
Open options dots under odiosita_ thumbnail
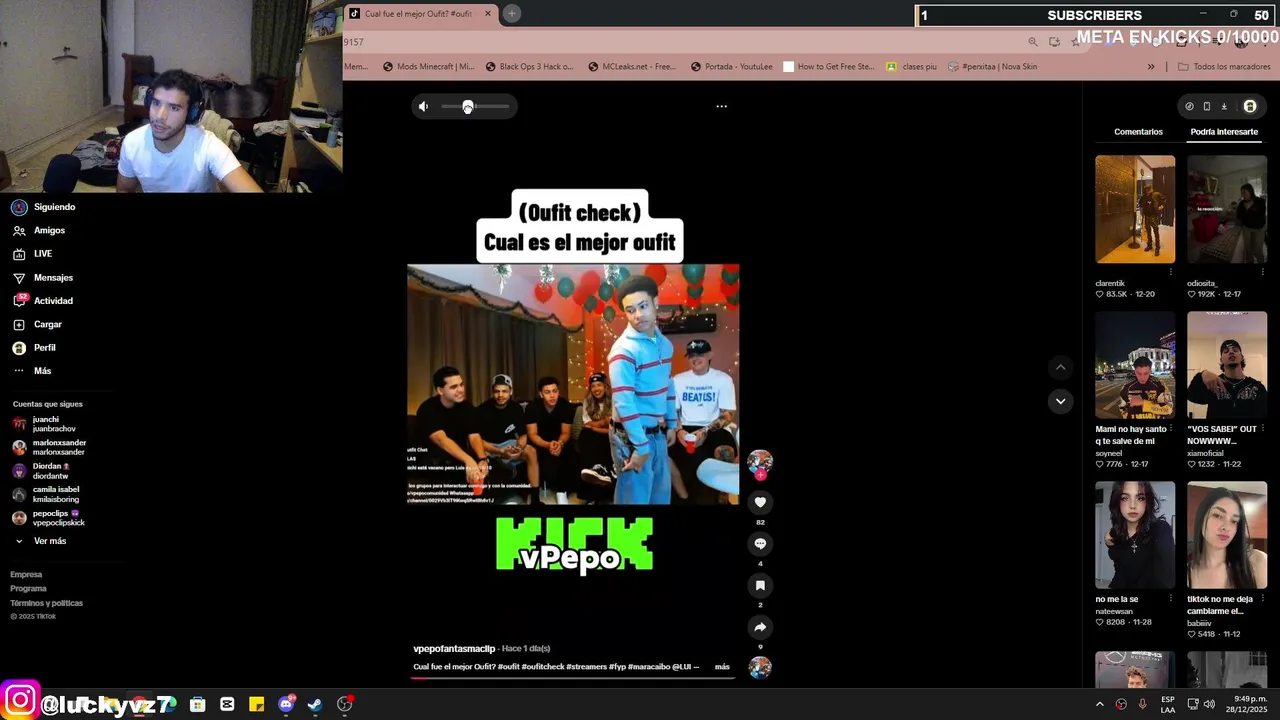[x=1263, y=272]
